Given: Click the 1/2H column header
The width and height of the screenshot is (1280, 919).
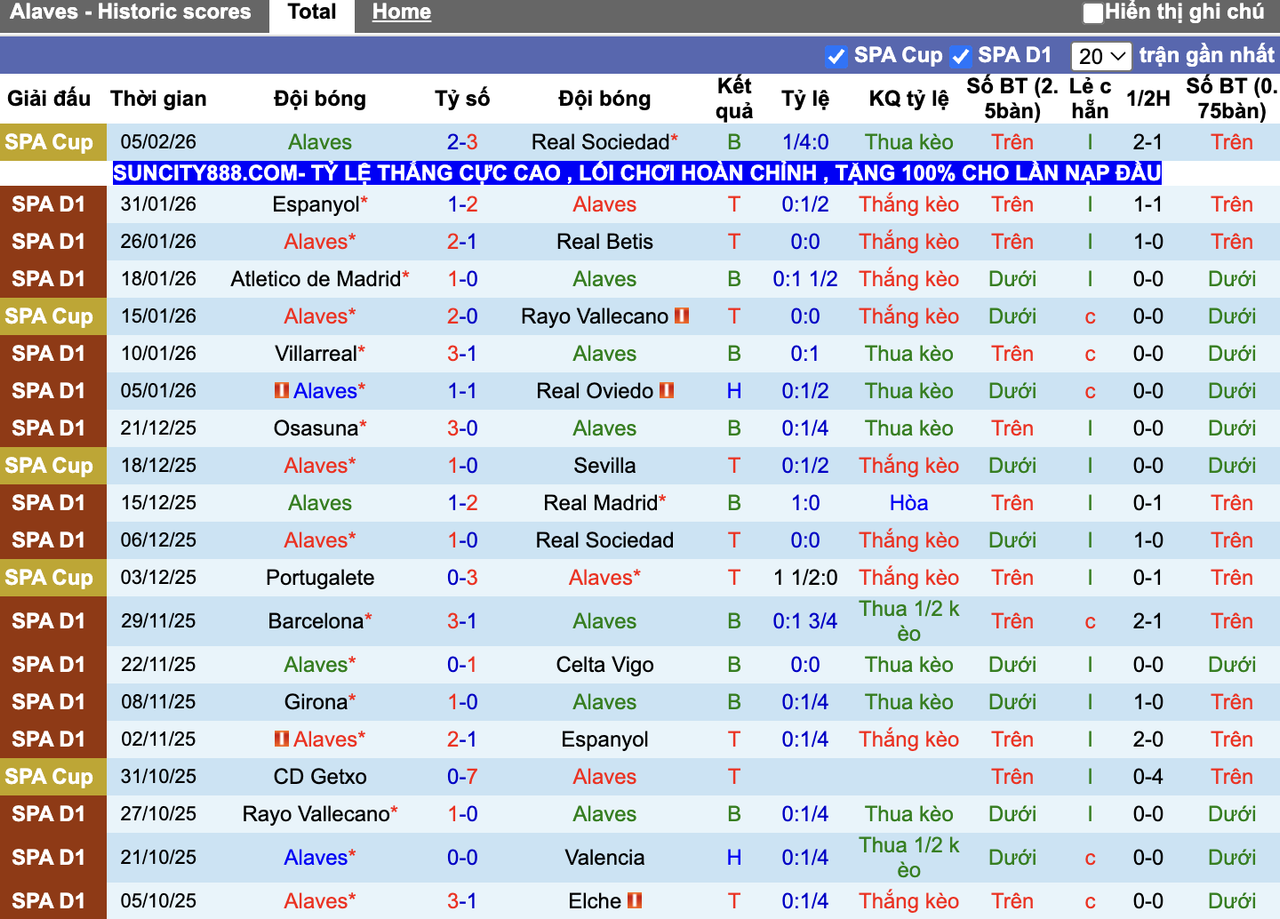Looking at the screenshot, I should coord(1148,98).
